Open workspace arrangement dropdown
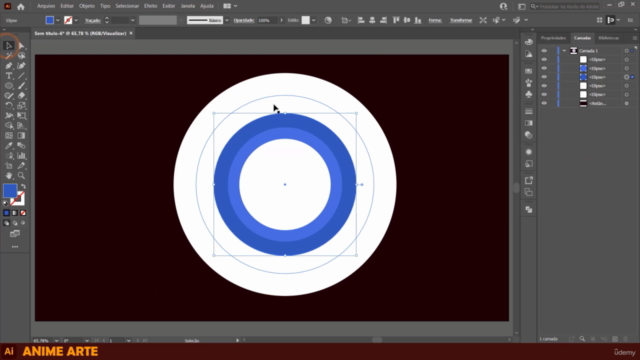The image size is (640, 360). click(x=231, y=6)
